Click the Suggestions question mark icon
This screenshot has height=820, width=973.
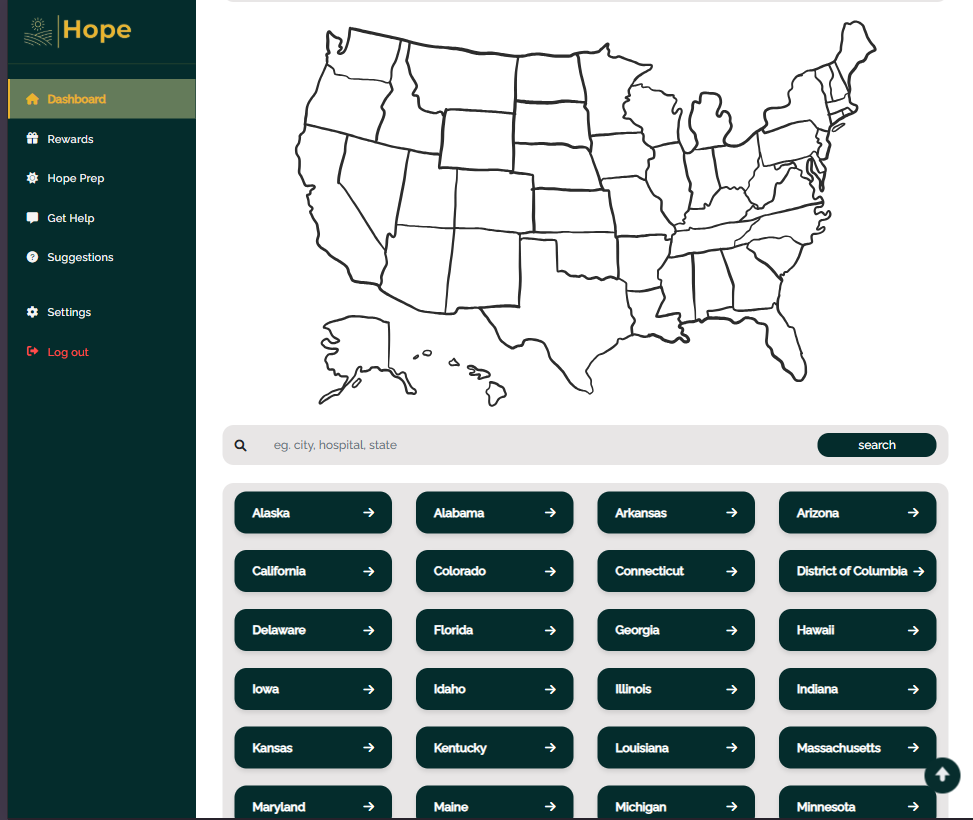point(32,257)
